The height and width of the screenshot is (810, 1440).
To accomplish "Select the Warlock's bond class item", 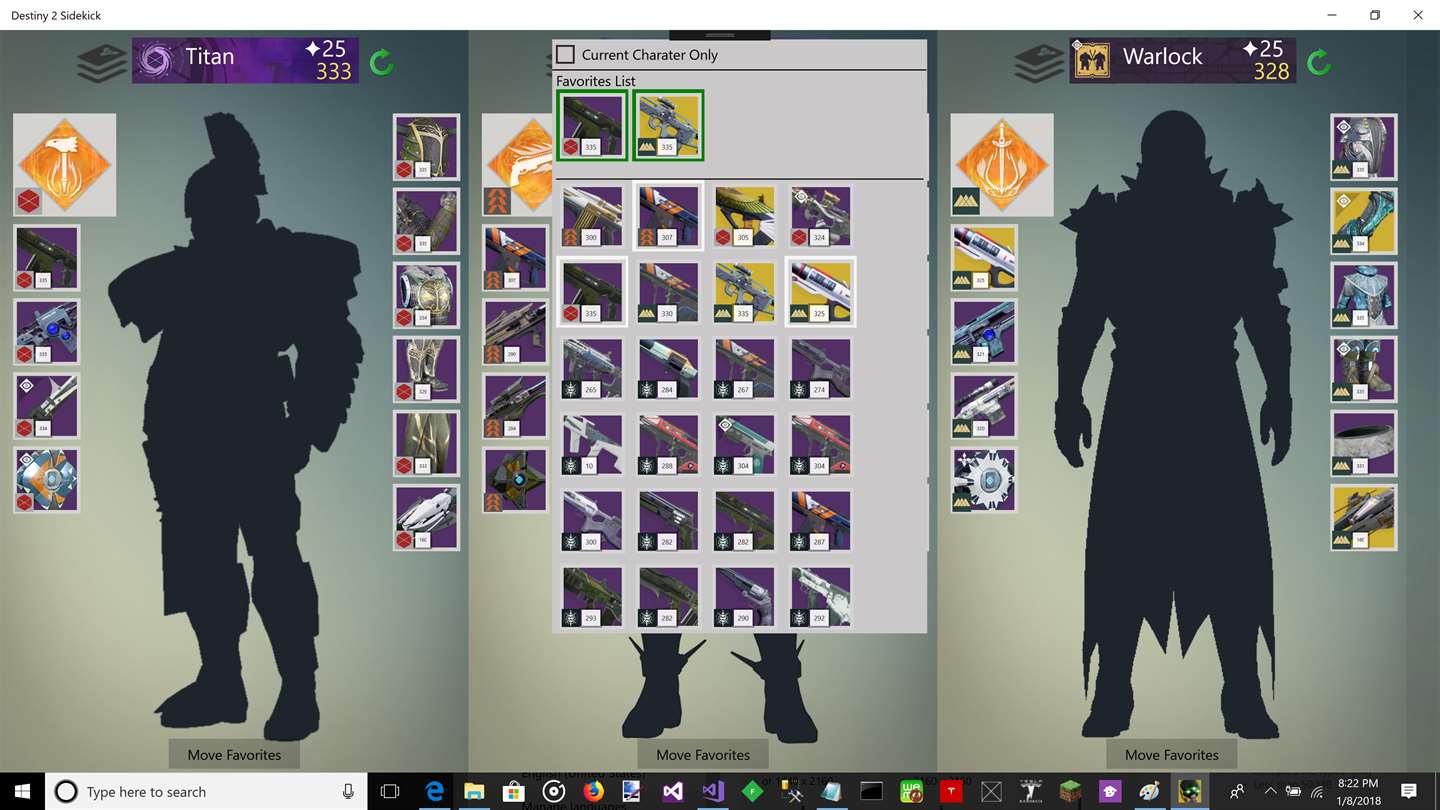I will click(x=1364, y=443).
